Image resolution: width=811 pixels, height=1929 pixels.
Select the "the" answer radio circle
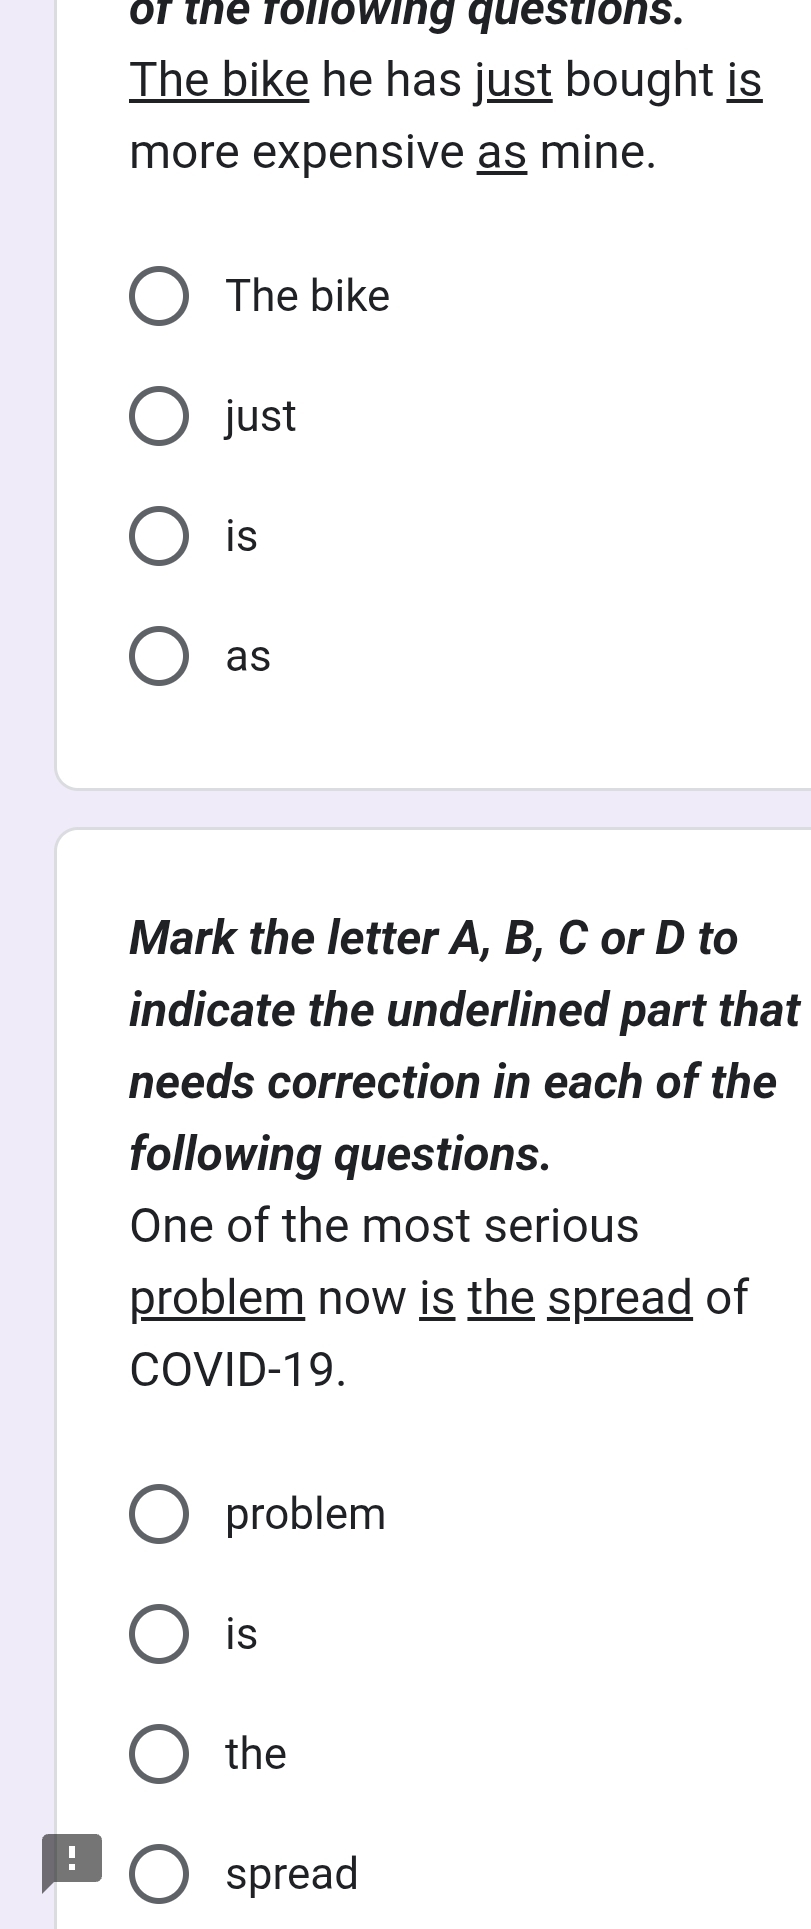click(158, 1755)
